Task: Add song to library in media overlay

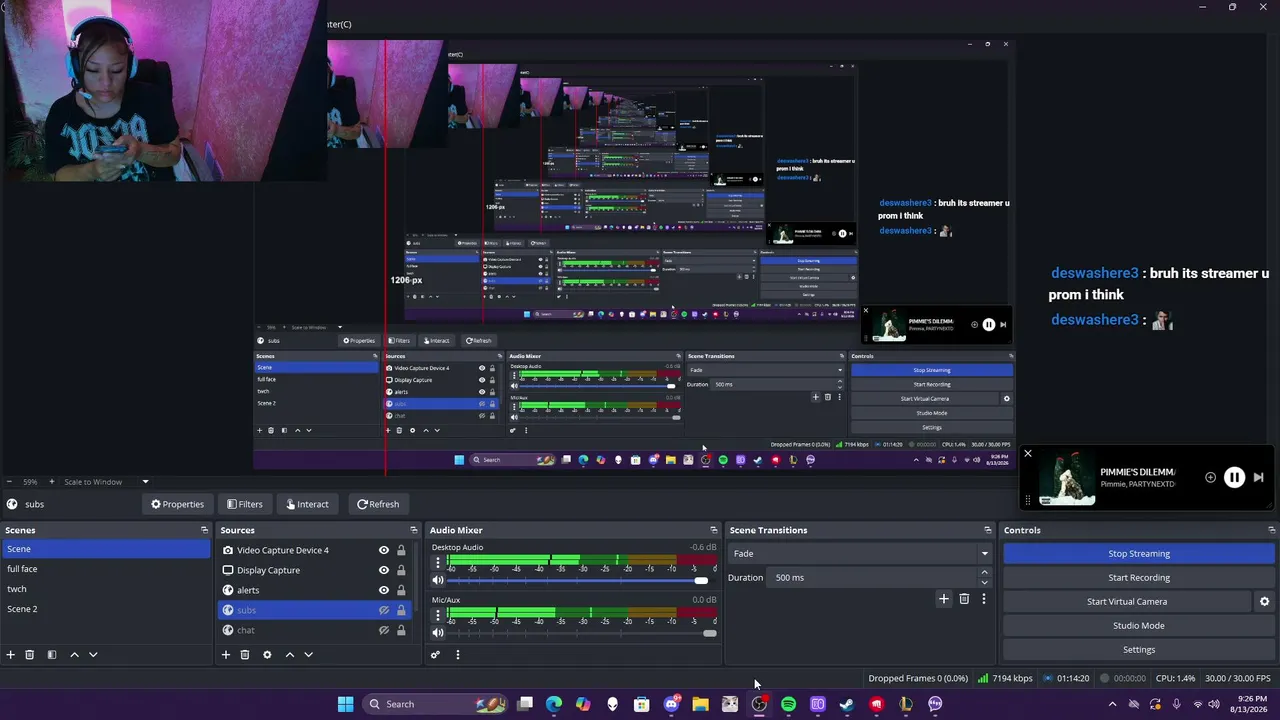Action: [1210, 478]
